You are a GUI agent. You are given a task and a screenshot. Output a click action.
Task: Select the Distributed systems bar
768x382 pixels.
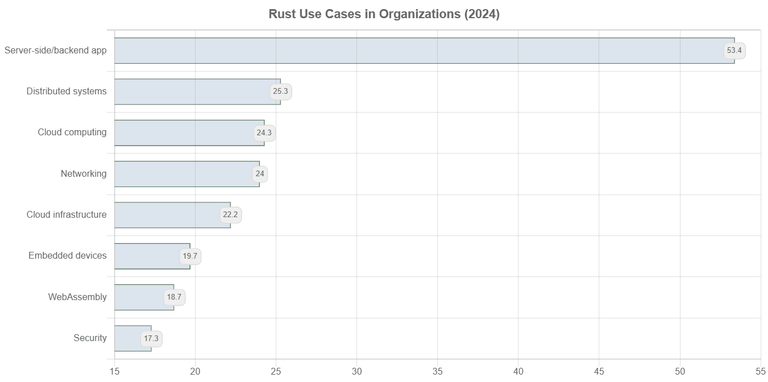tap(197, 92)
